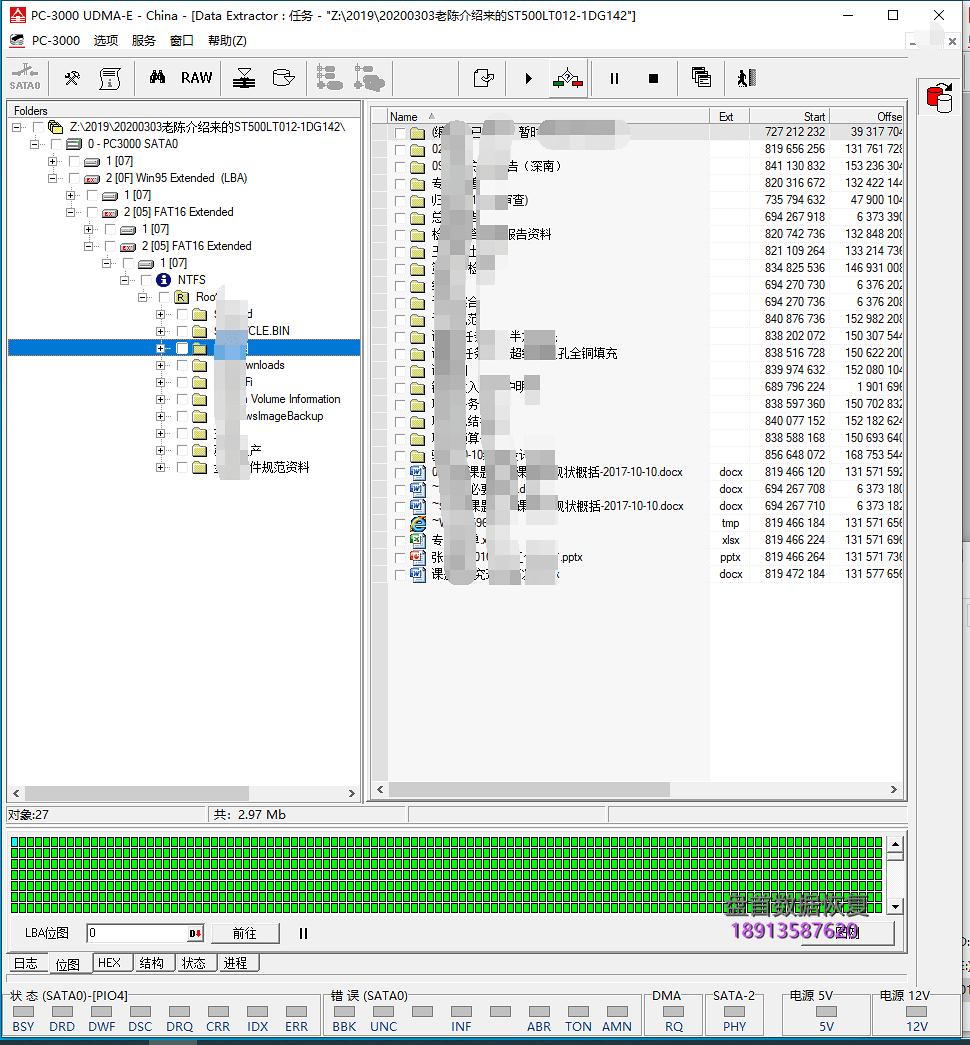Image resolution: width=970 pixels, height=1045 pixels.
Task: Click the Root folder R icon
Action: (181, 297)
